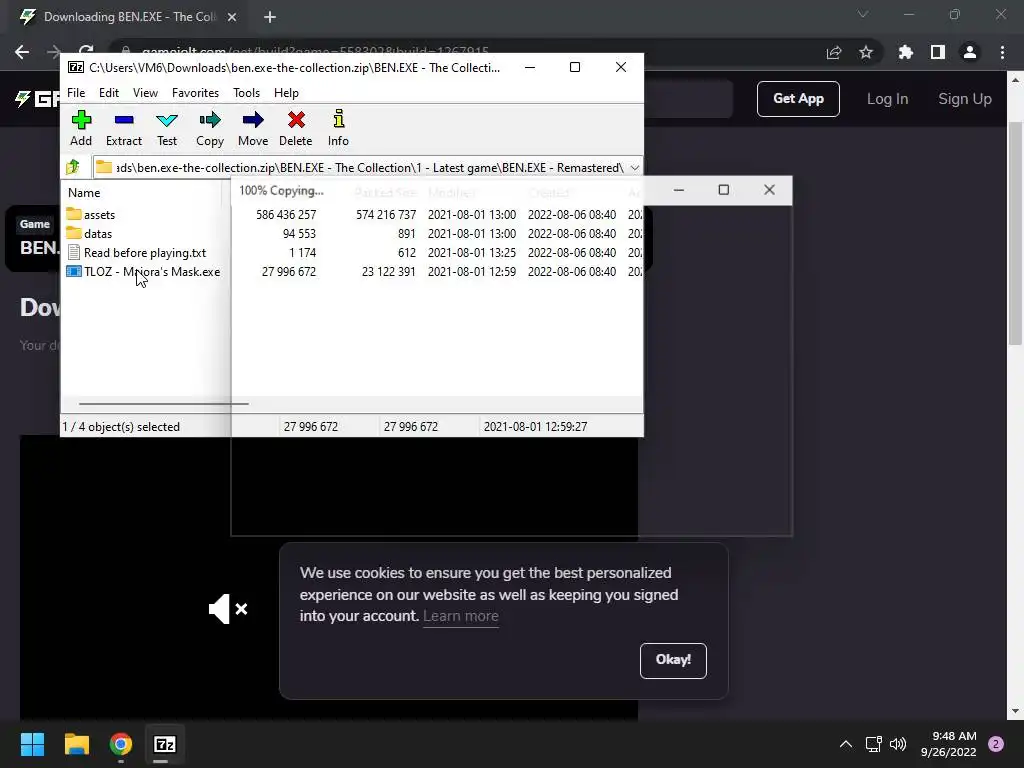1024x768 pixels.
Task: Open Chrome extensions puzzle icon
Action: coord(906,52)
